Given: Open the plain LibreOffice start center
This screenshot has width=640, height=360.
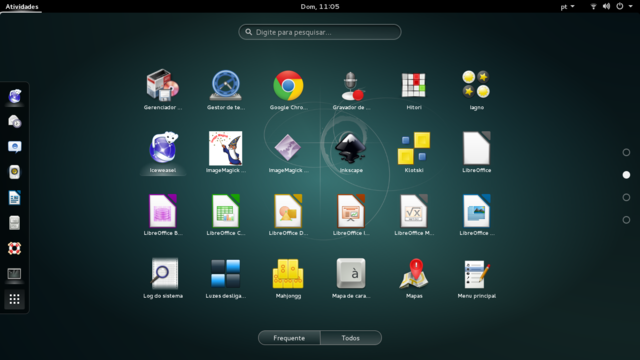Looking at the screenshot, I should pyautogui.click(x=476, y=148).
